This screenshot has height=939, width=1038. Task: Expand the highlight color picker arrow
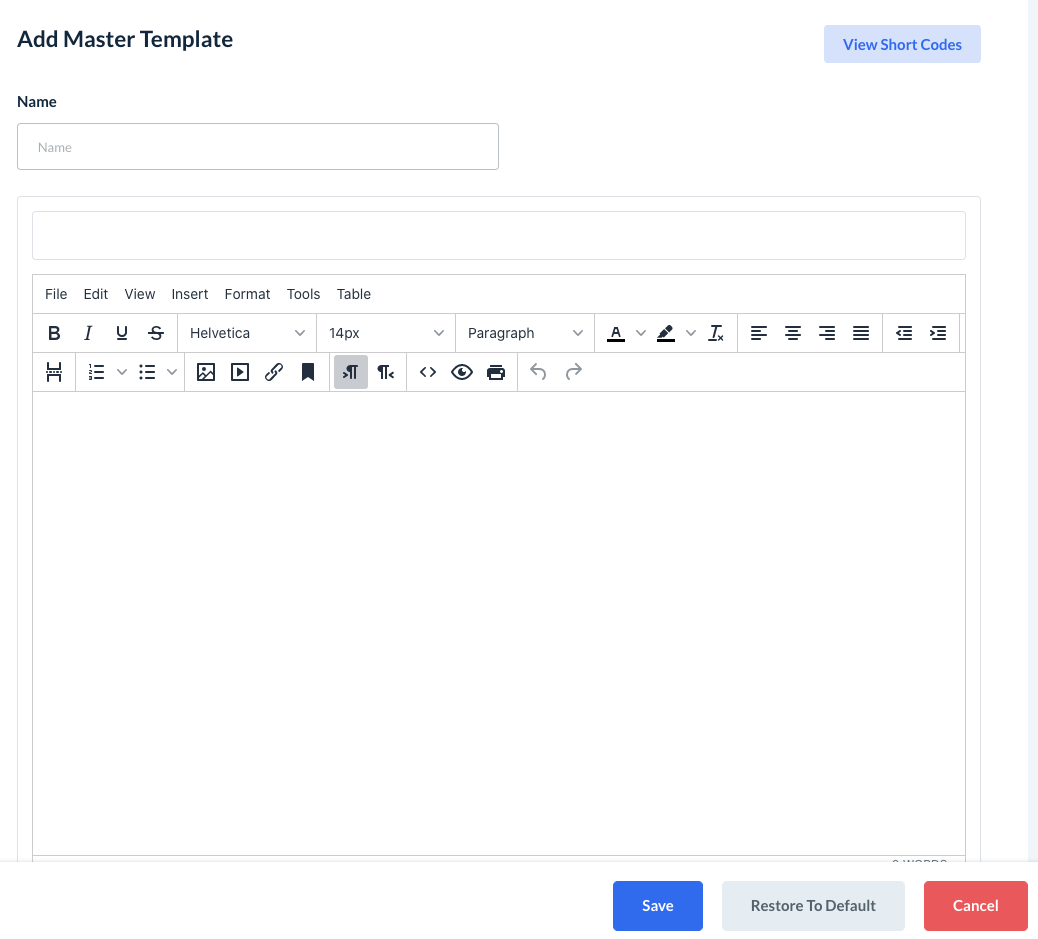point(691,333)
